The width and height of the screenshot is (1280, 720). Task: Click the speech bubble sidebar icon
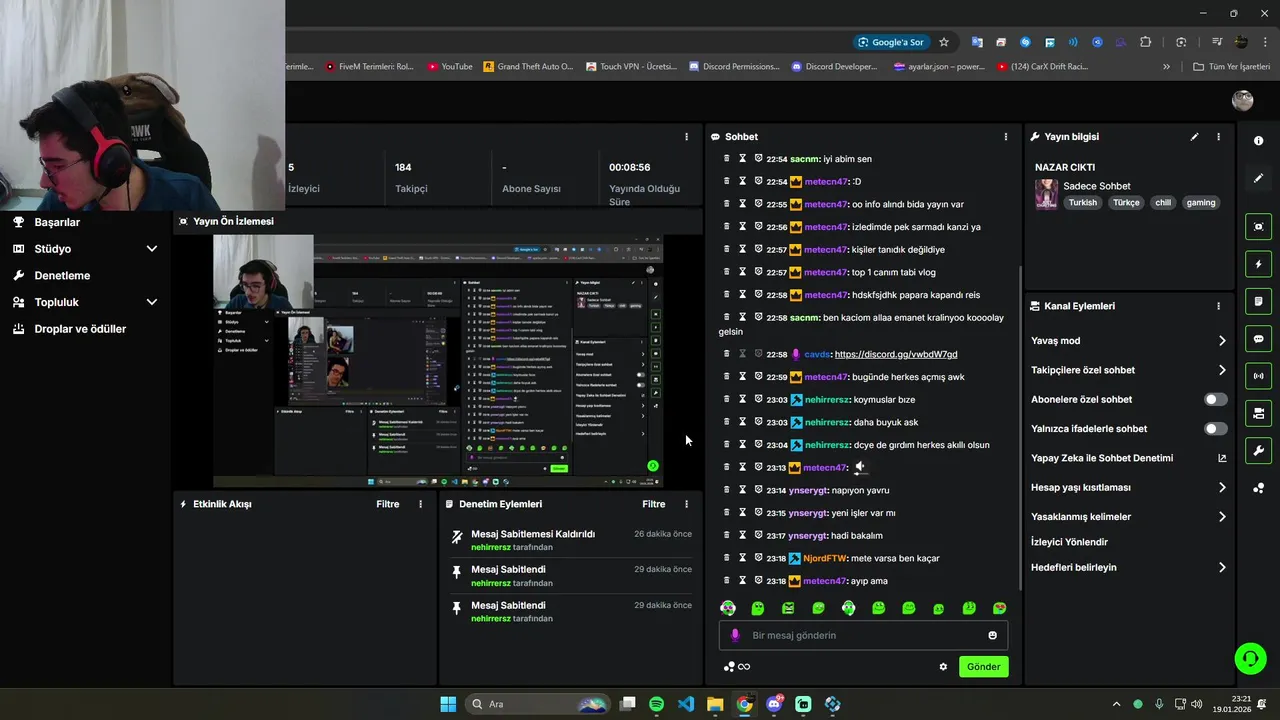pos(1258,339)
